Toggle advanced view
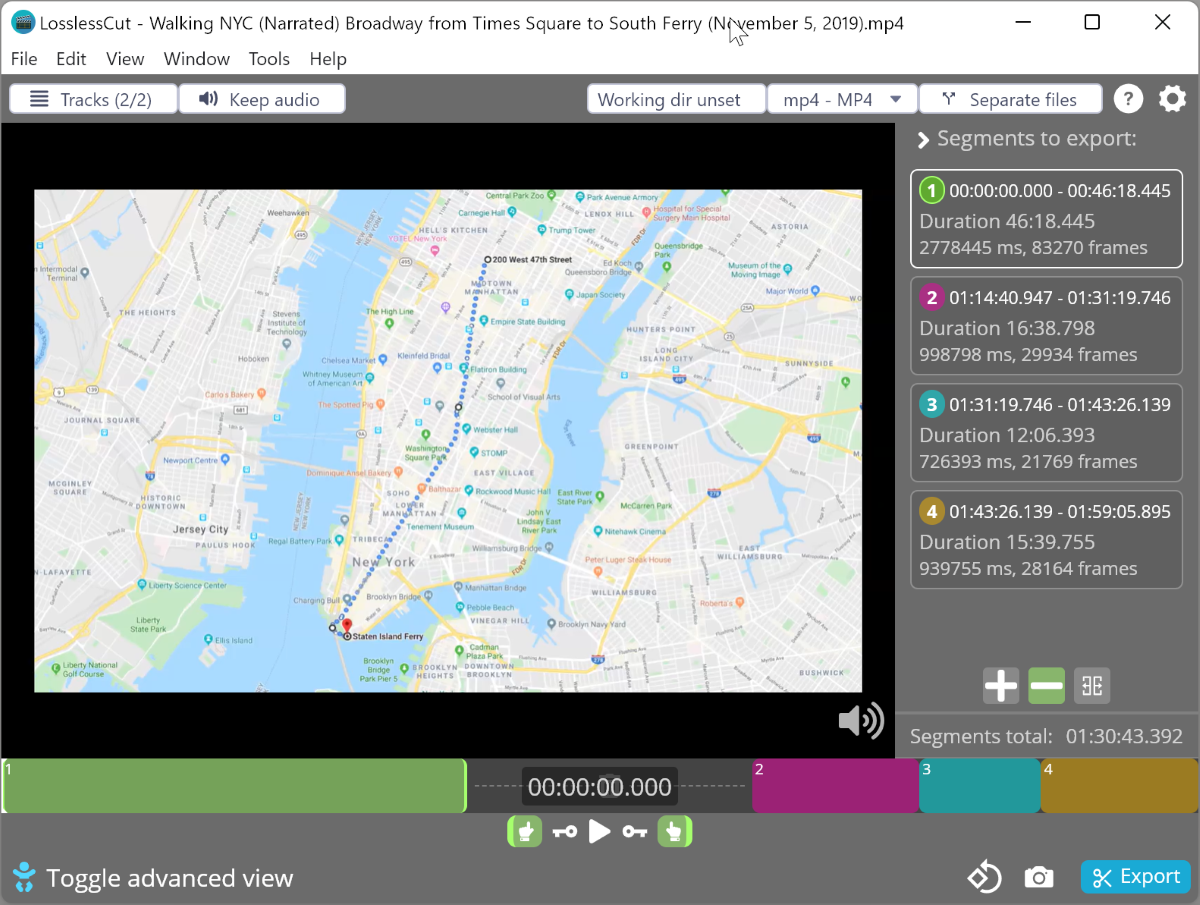The image size is (1200, 905). pos(152,878)
